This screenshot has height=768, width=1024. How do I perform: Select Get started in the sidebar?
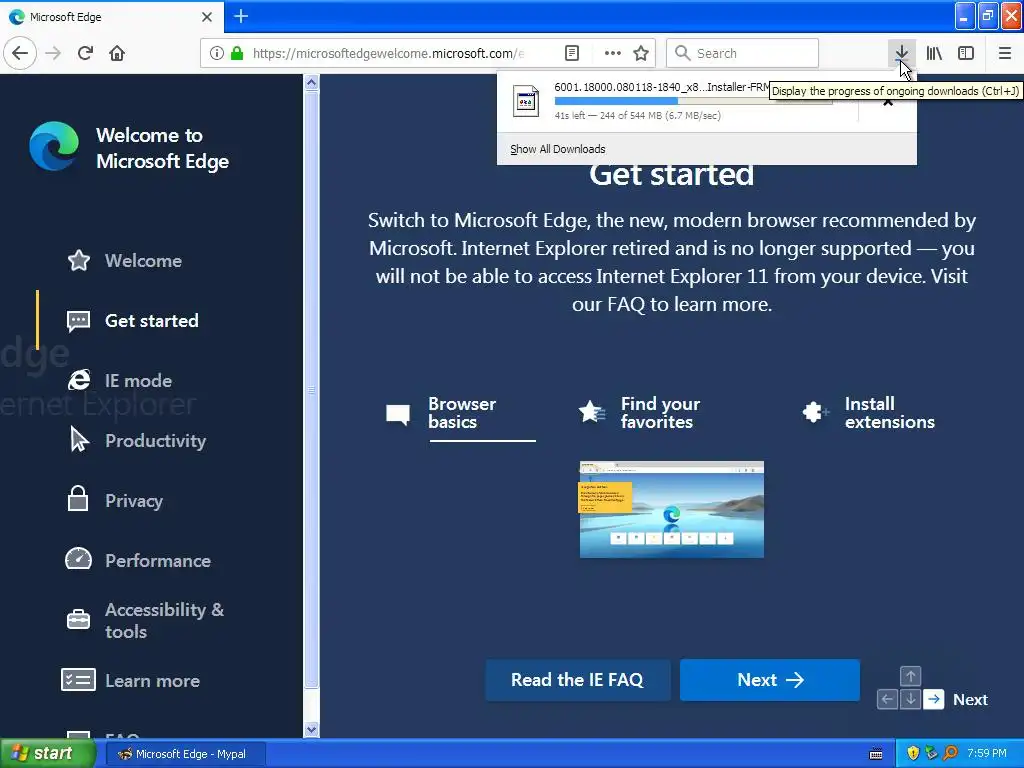152,321
